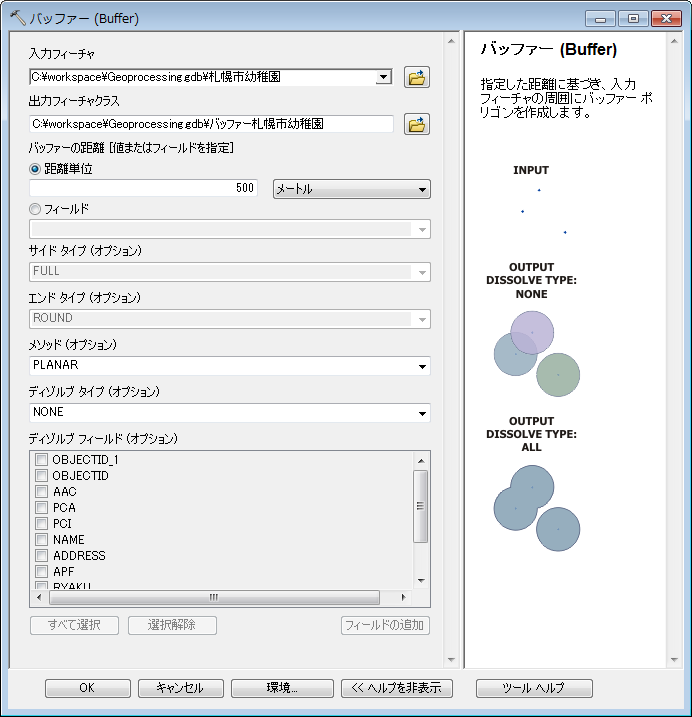The height and width of the screenshot is (717, 692).
Task: Click the dissolve field list horizontal scrollbar
Action: pyautogui.click(x=212, y=597)
